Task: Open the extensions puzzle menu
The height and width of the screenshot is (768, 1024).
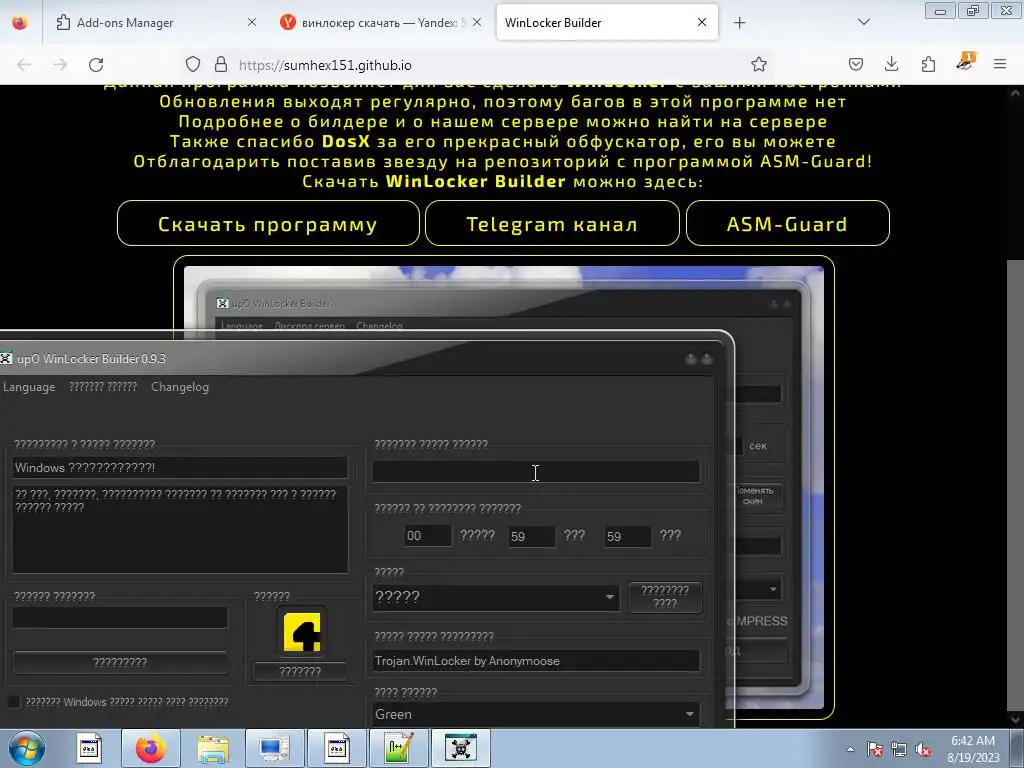Action: (928, 65)
